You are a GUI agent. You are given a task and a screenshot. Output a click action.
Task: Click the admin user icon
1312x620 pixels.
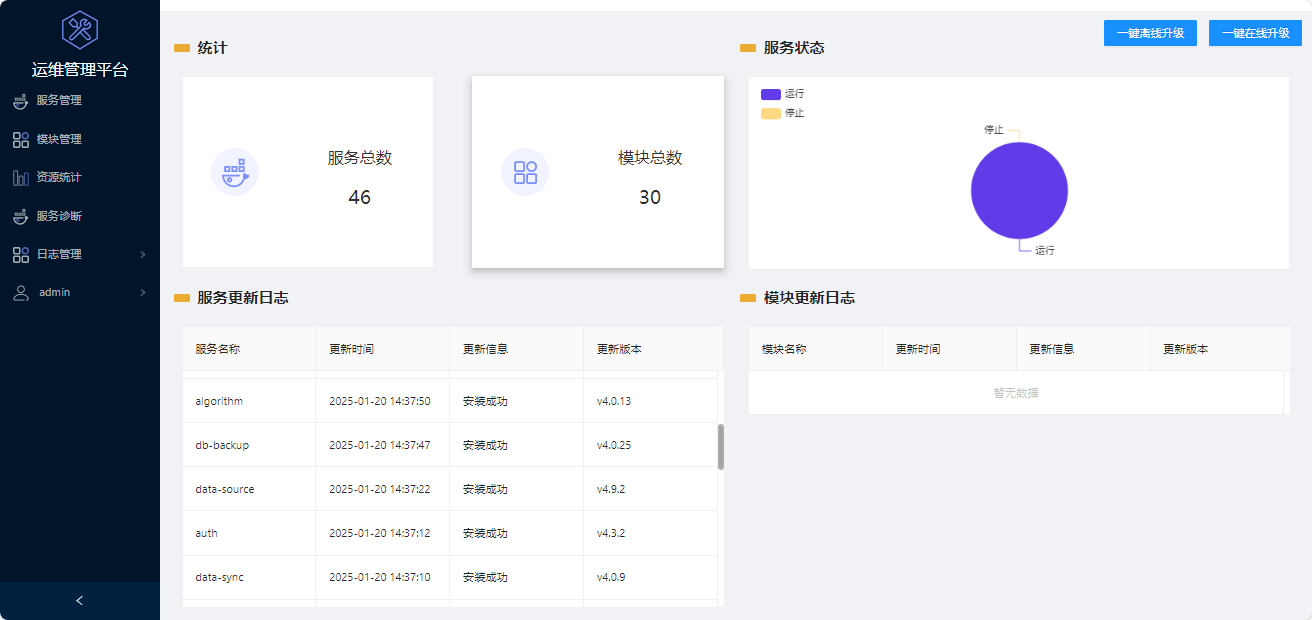[20, 293]
